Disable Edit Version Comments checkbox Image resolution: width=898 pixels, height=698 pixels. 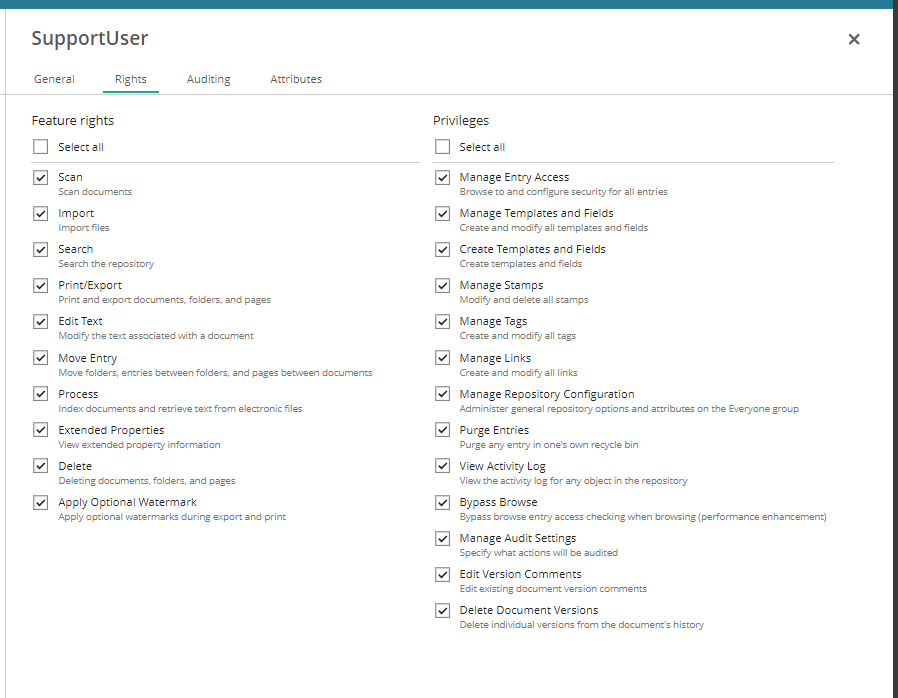[x=442, y=574]
